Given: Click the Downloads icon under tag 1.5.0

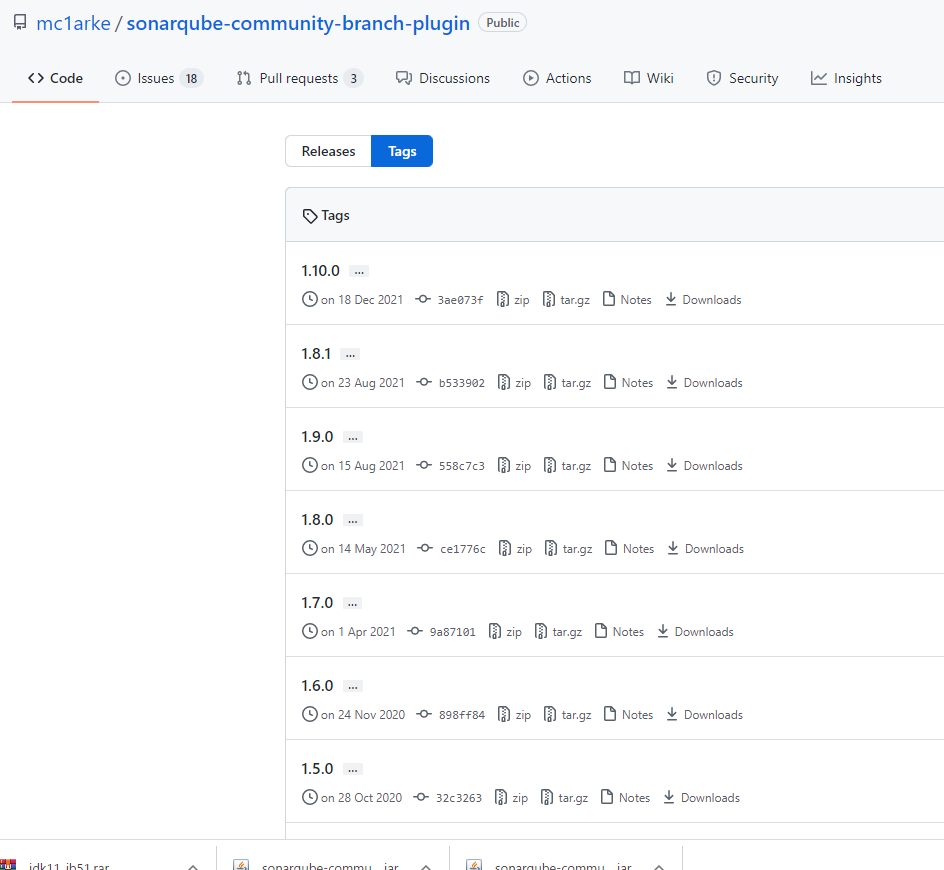Looking at the screenshot, I should pyautogui.click(x=670, y=797).
